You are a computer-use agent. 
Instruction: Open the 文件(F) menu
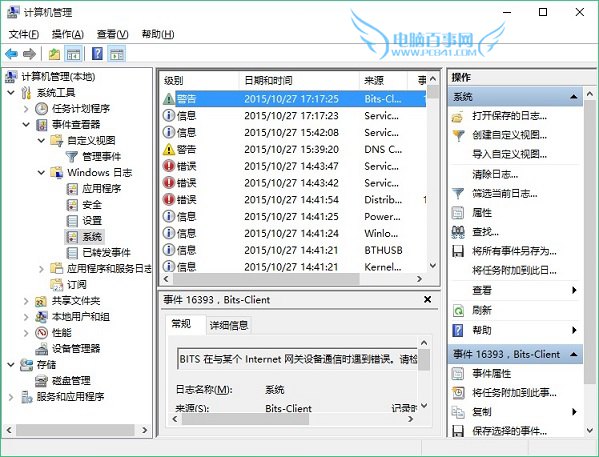24,34
